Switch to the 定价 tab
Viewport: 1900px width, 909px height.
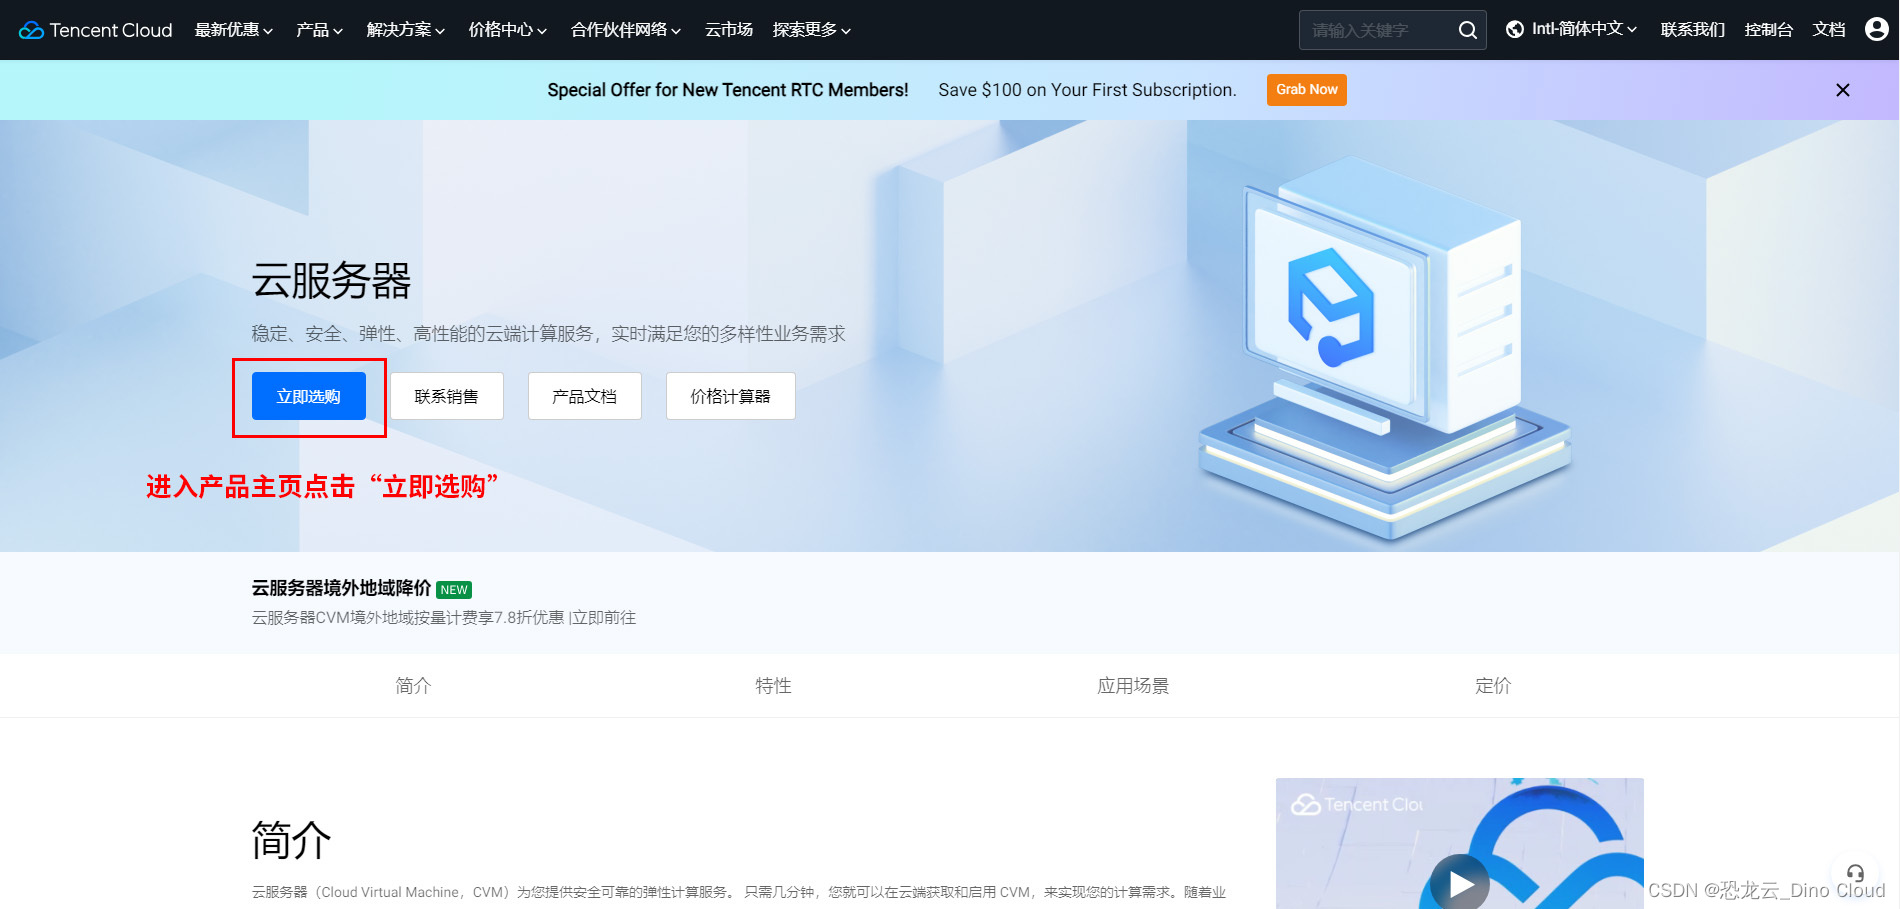point(1493,686)
